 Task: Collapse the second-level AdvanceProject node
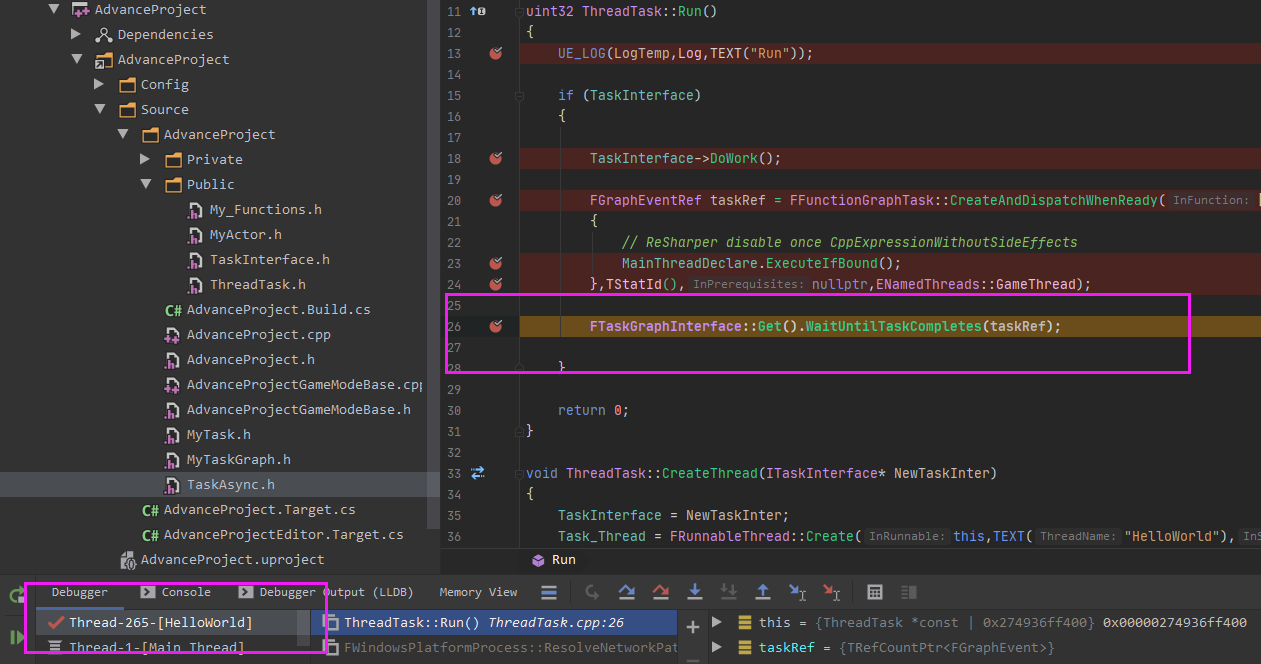(x=77, y=59)
